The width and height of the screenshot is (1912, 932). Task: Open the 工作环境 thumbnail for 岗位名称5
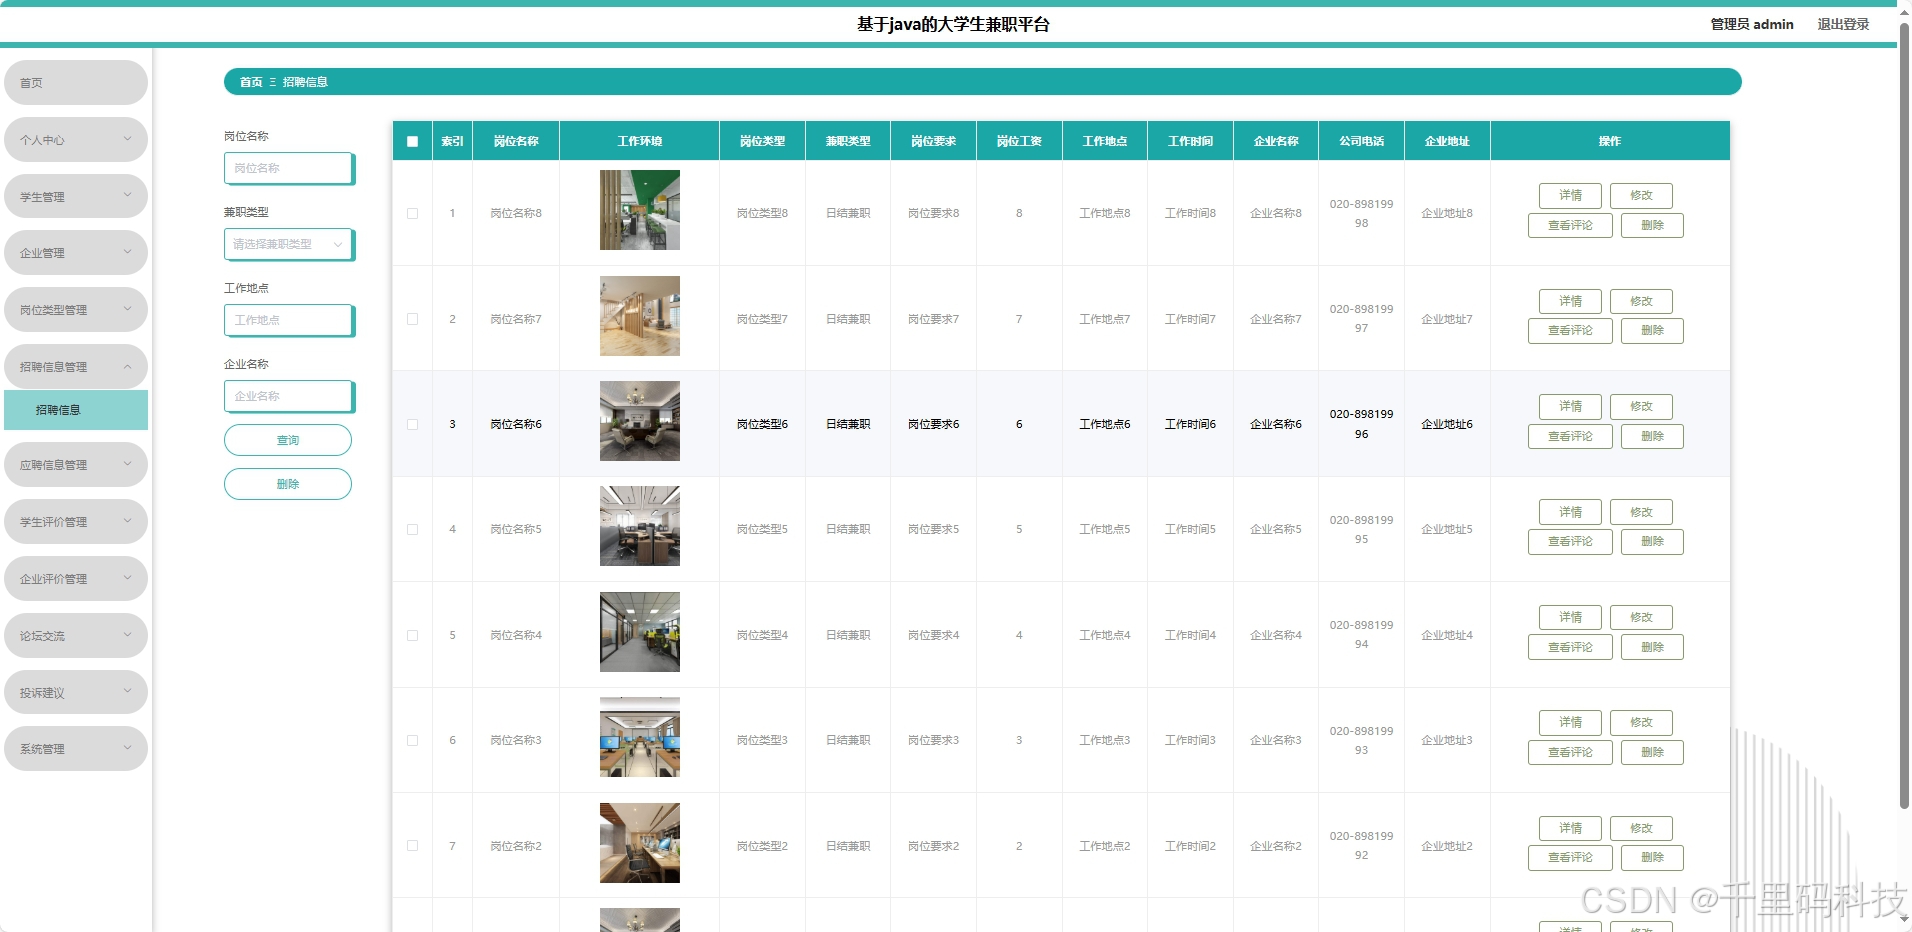coord(640,526)
